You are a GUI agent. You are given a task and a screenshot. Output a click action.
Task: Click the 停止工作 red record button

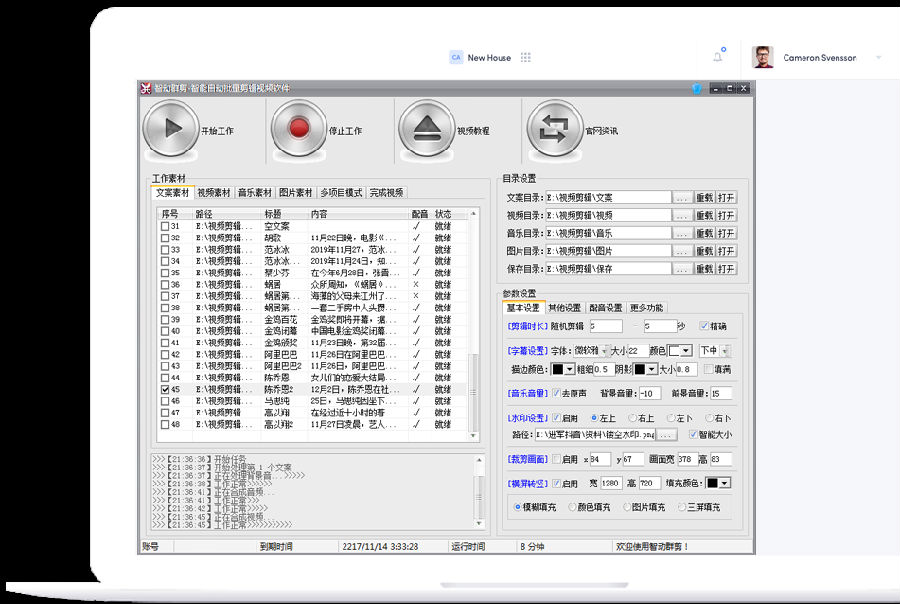click(299, 128)
